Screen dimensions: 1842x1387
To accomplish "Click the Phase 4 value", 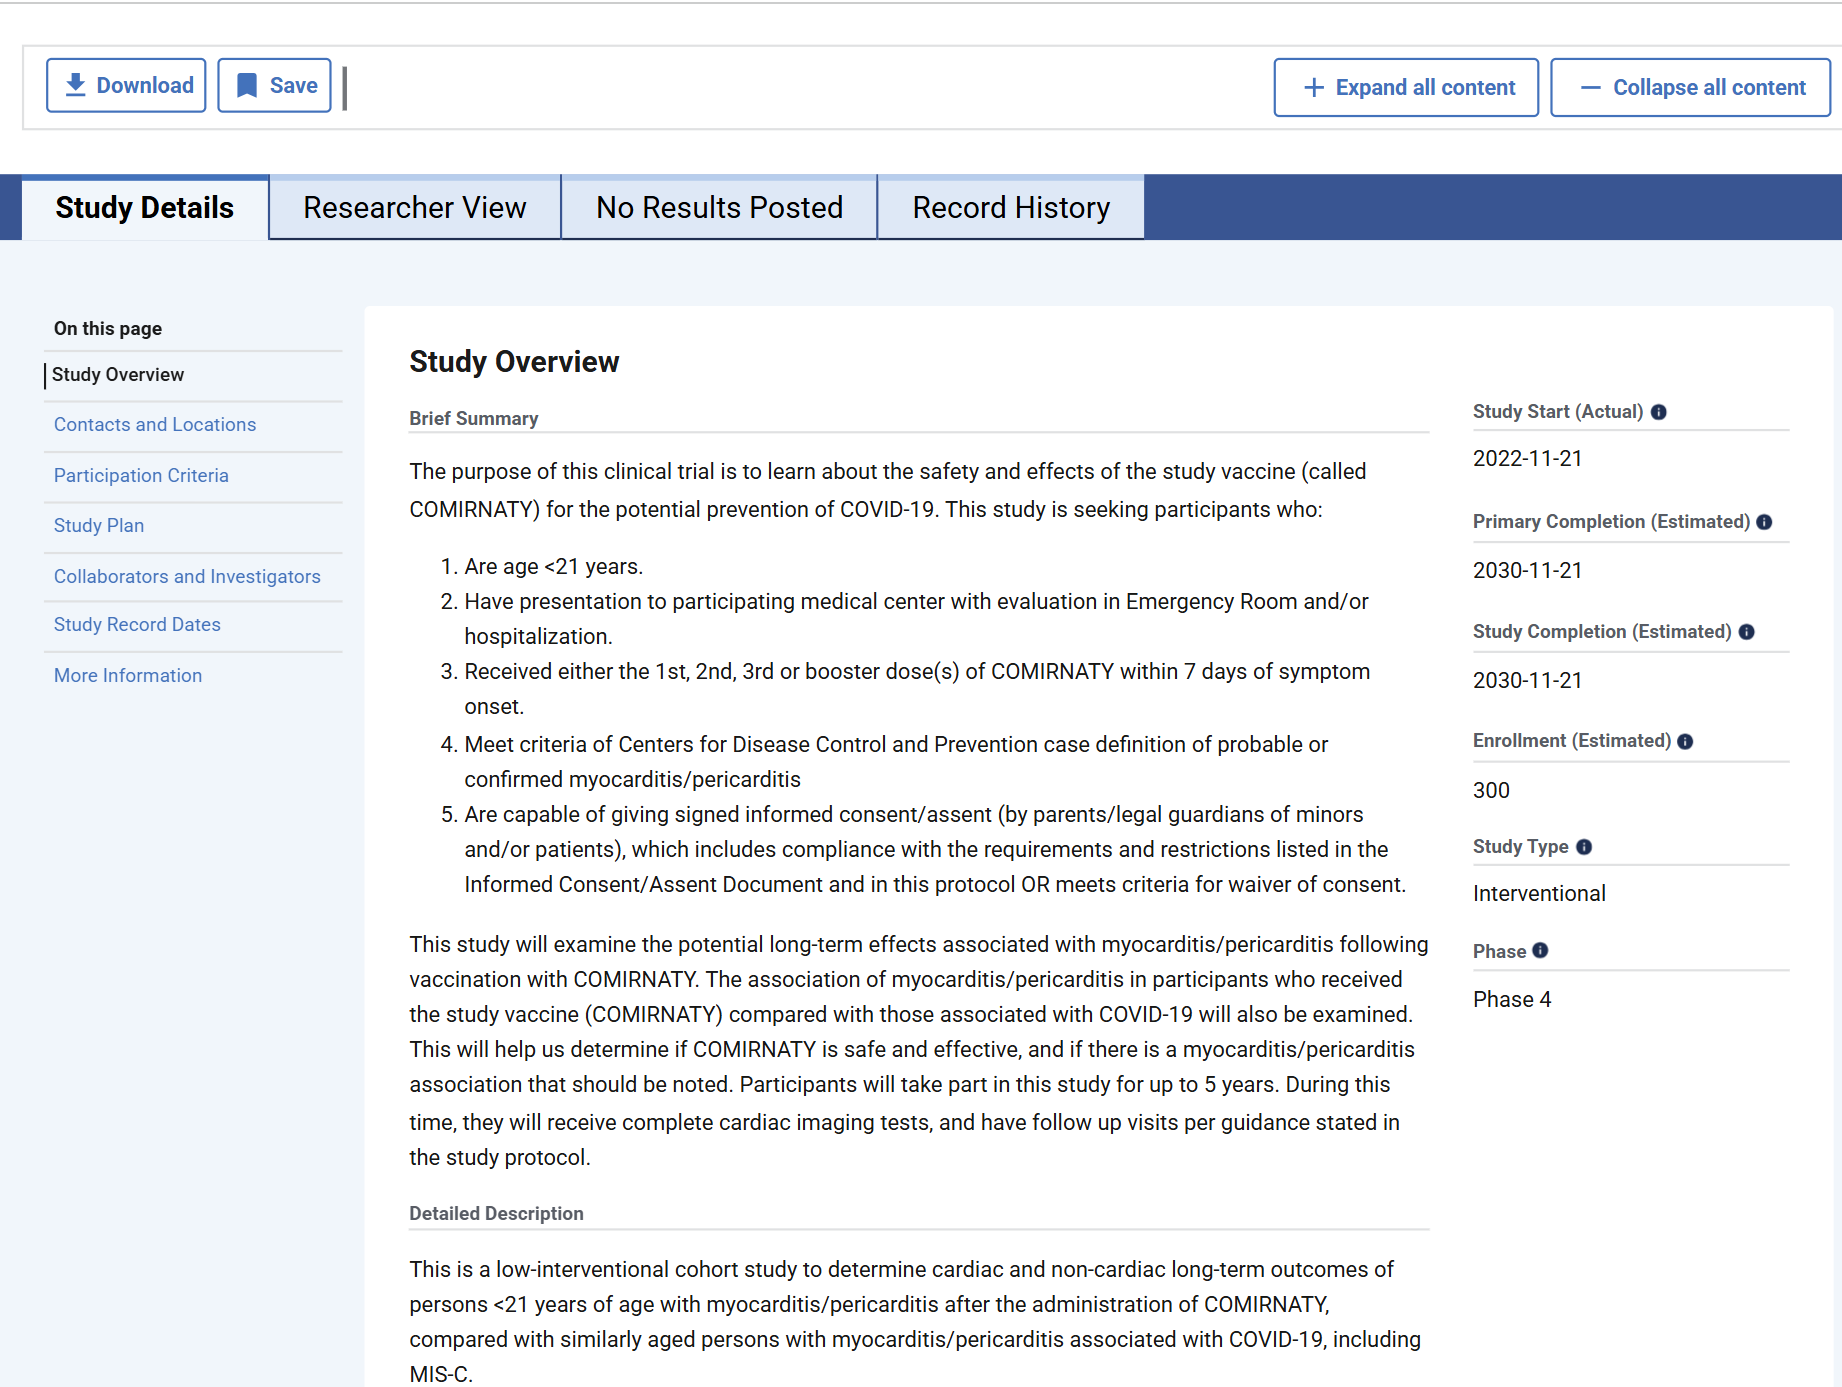I will (x=1512, y=999).
